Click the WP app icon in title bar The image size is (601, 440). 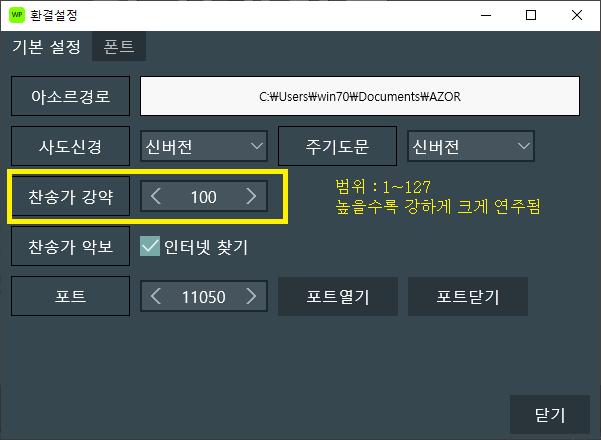17,15
